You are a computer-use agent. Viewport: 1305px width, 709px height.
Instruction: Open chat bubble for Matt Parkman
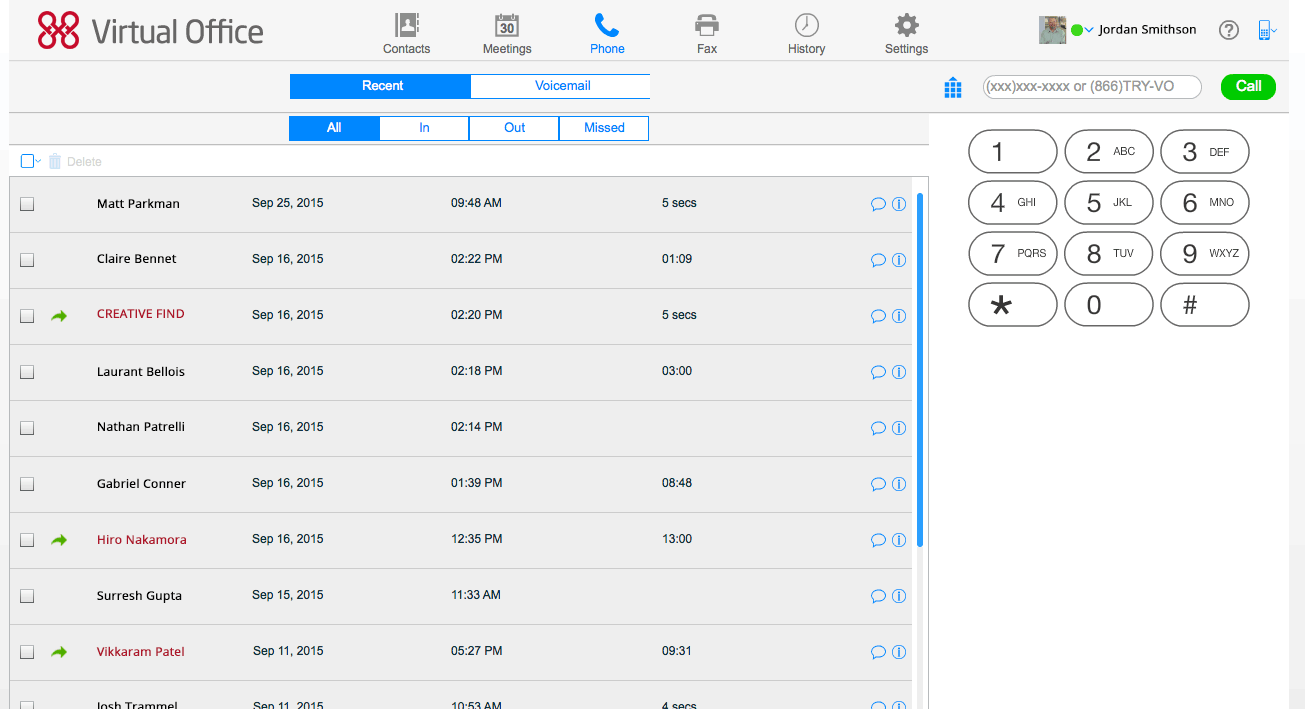[x=878, y=204]
